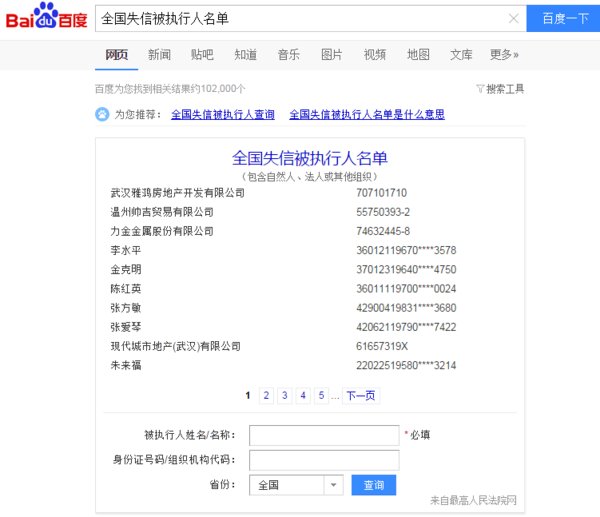The image size is (600, 517).
Task: Click the name 朱来福
Action: coord(126,365)
